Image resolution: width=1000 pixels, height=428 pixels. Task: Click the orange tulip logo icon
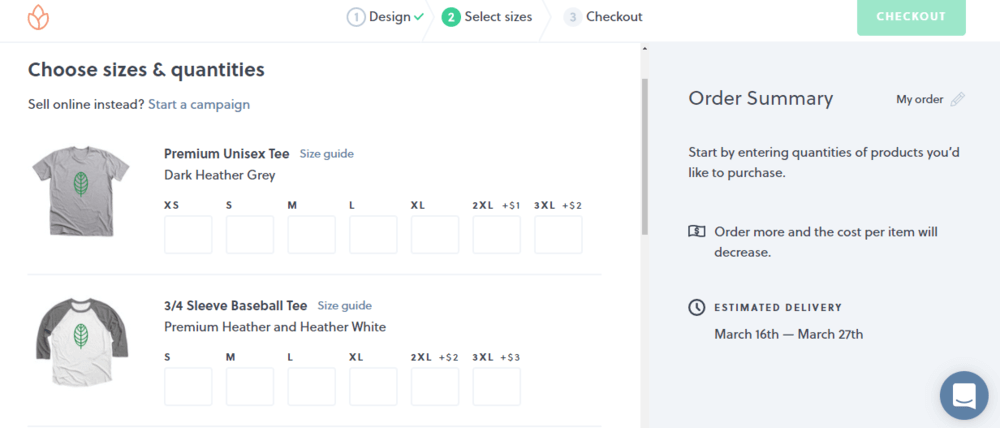(38, 17)
